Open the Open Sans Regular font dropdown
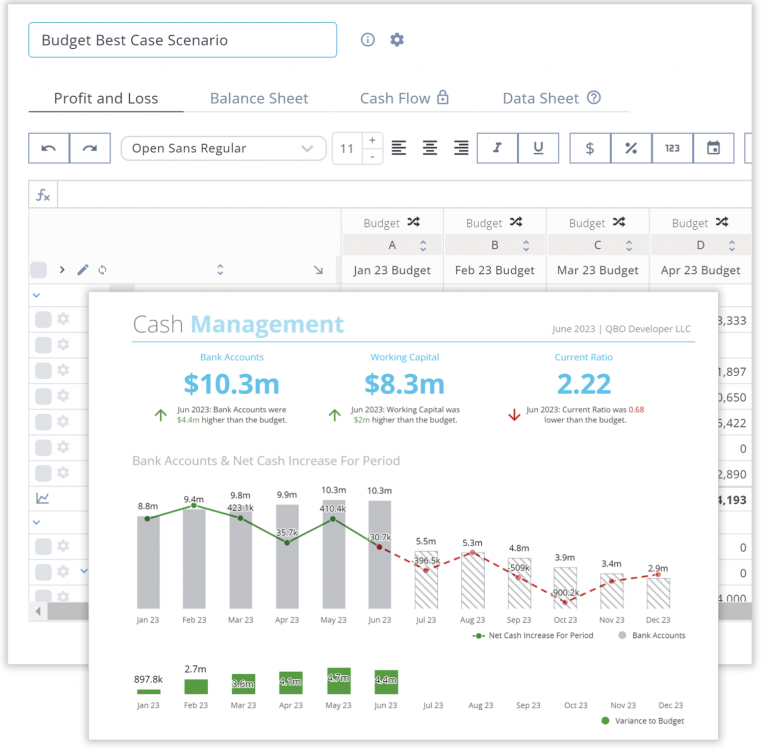 pos(223,148)
